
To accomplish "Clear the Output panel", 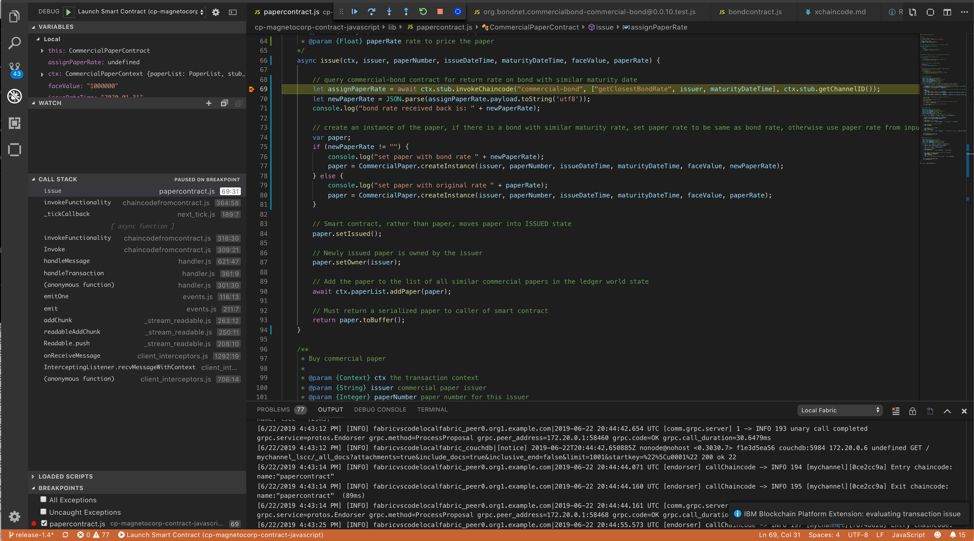I will point(895,411).
